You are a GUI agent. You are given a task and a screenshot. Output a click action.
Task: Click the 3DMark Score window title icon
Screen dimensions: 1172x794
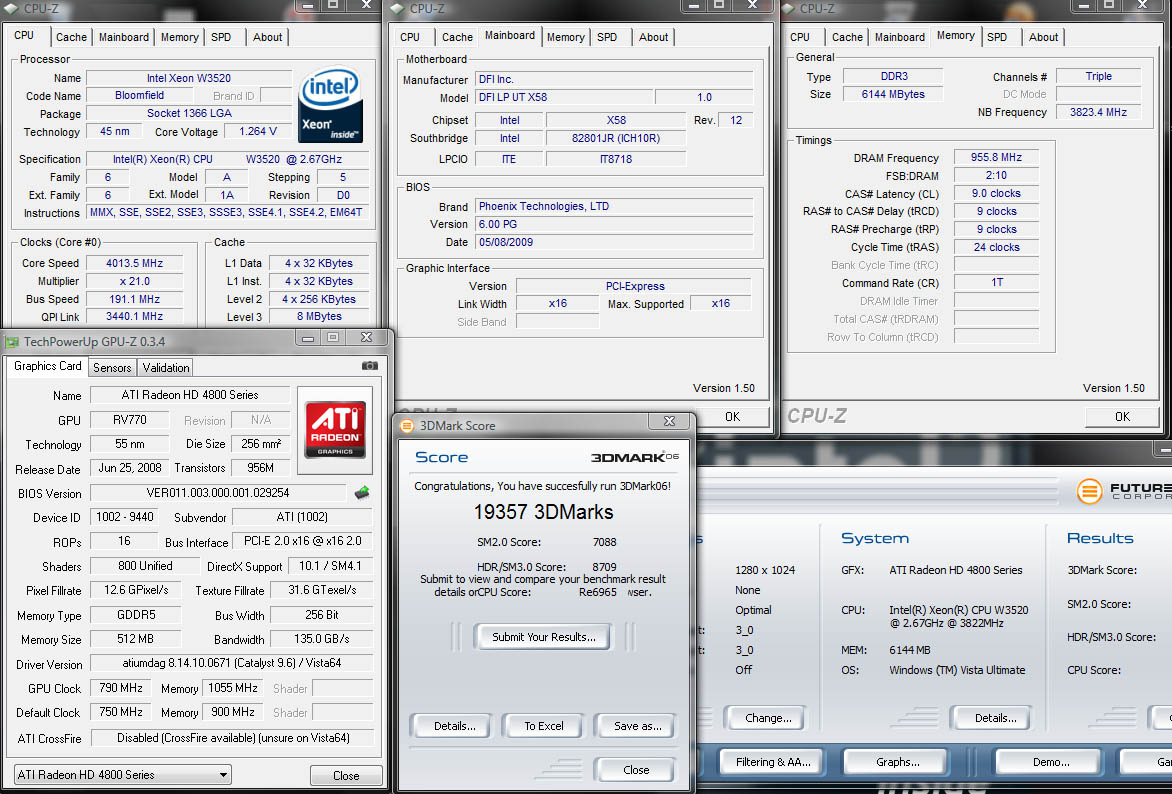tap(407, 425)
